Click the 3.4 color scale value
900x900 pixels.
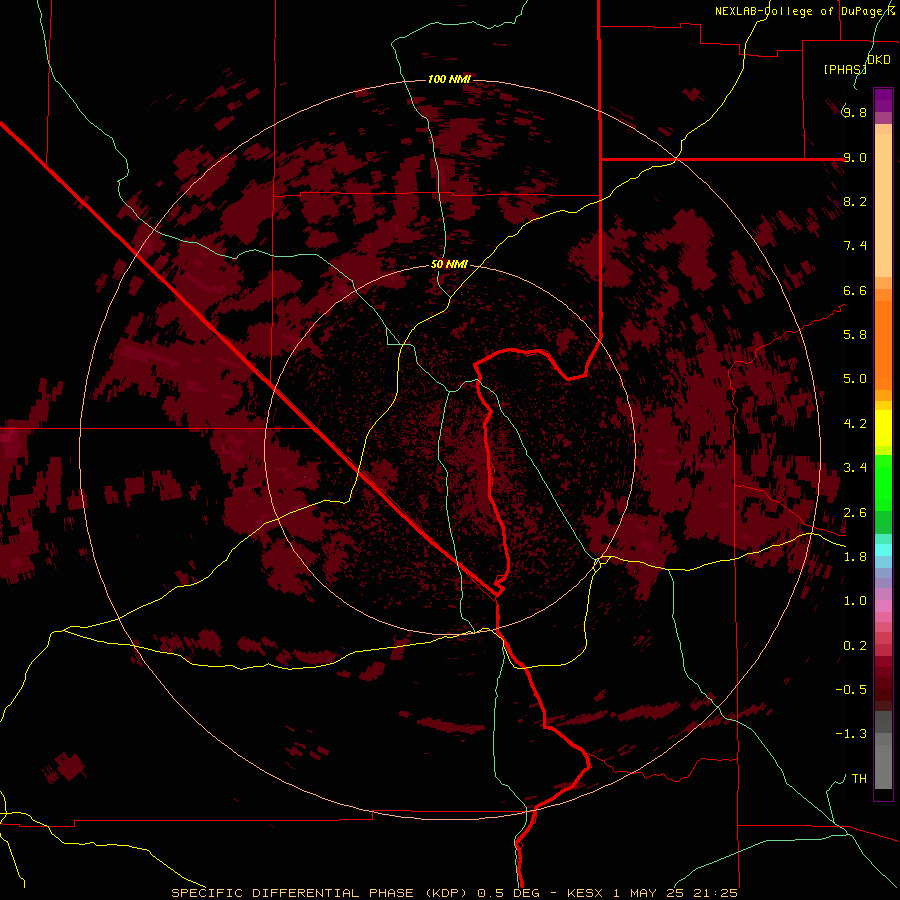click(x=855, y=467)
